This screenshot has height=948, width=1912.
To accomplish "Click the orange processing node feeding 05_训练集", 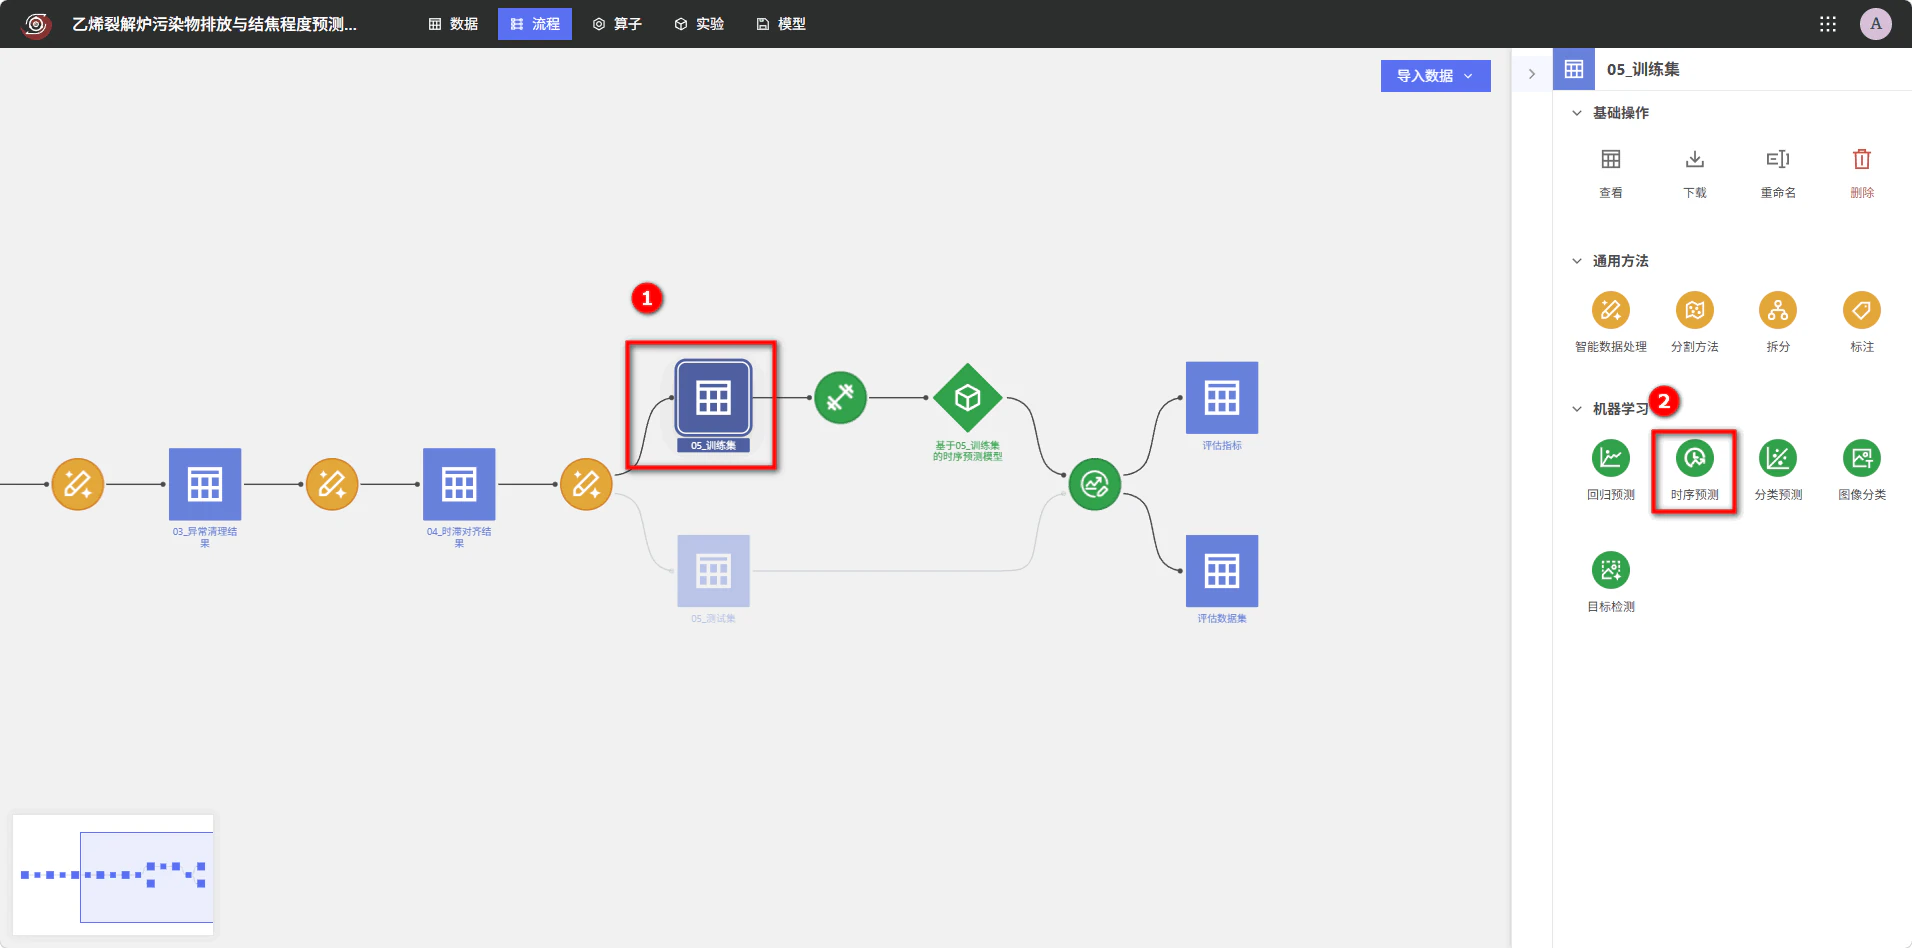I will coord(586,484).
